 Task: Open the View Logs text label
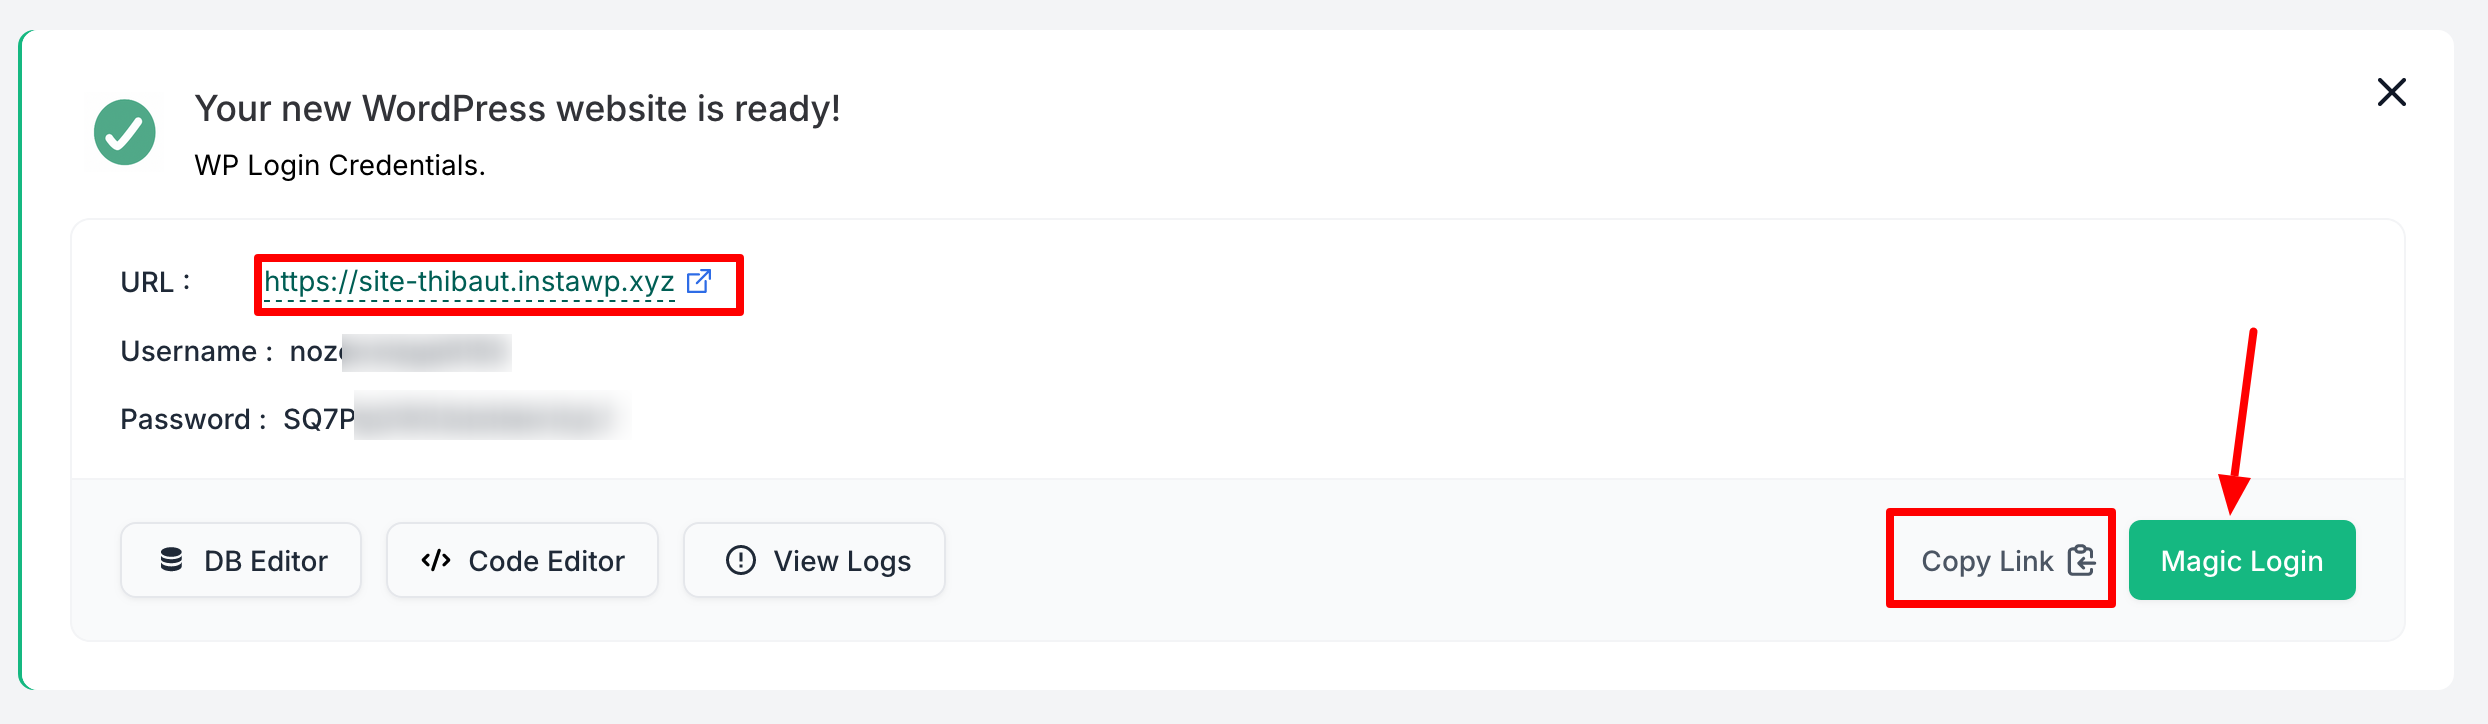click(x=842, y=561)
